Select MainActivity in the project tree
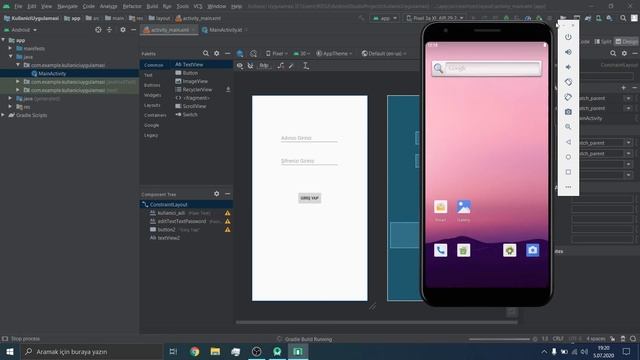This screenshot has width=640, height=360. (x=52, y=73)
